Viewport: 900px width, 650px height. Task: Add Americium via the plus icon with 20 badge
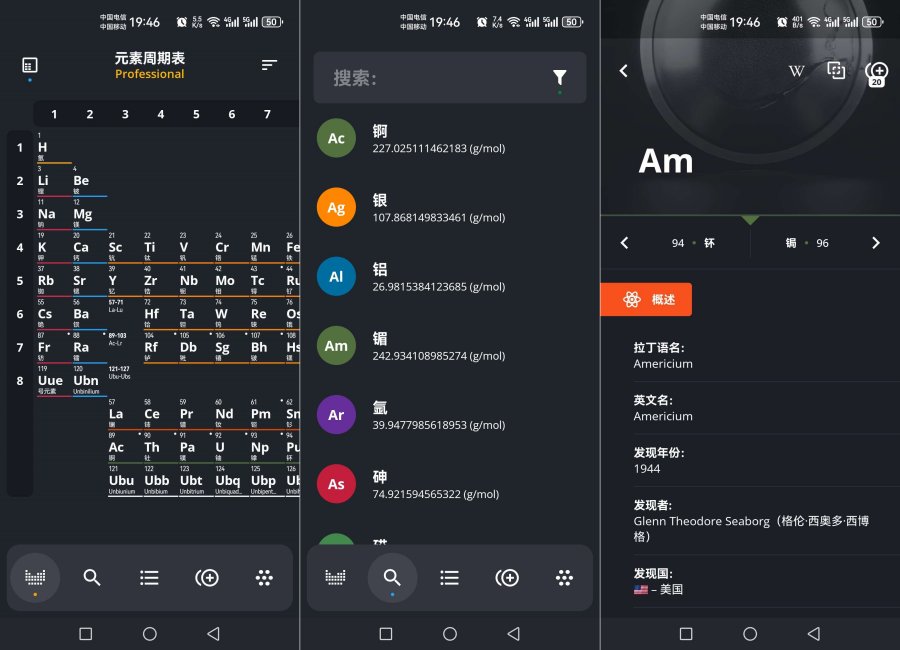876,72
